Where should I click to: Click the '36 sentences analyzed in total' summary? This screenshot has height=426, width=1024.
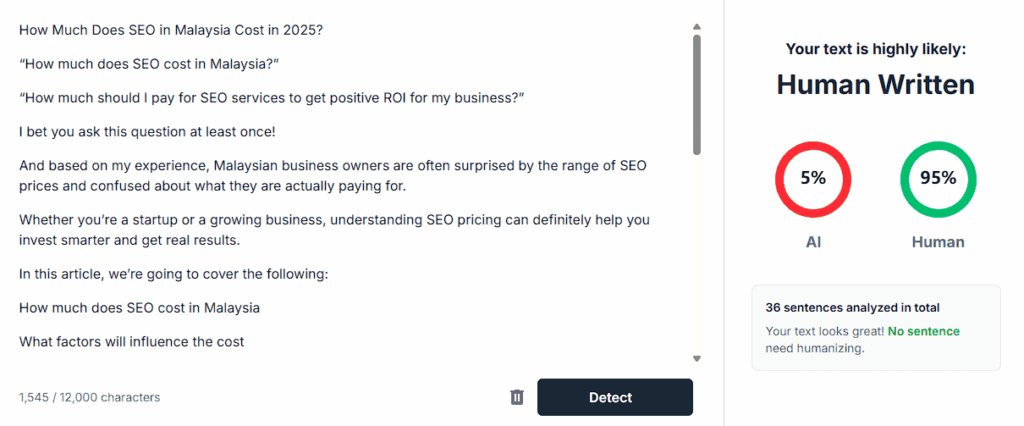click(852, 308)
